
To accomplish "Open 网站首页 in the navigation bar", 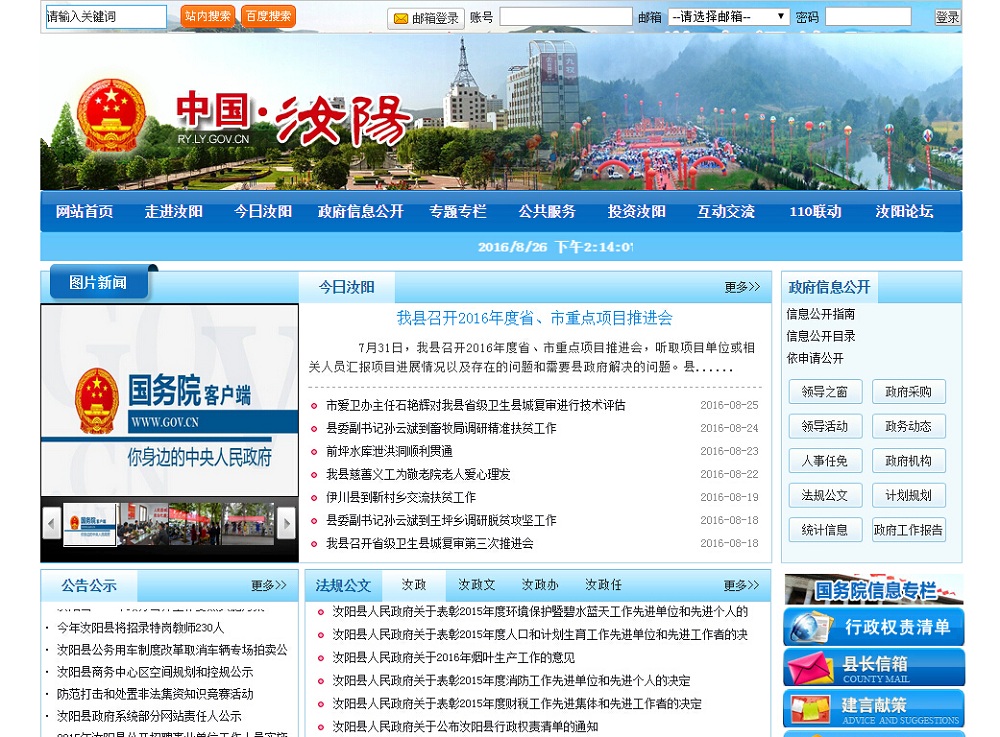I will (x=84, y=212).
